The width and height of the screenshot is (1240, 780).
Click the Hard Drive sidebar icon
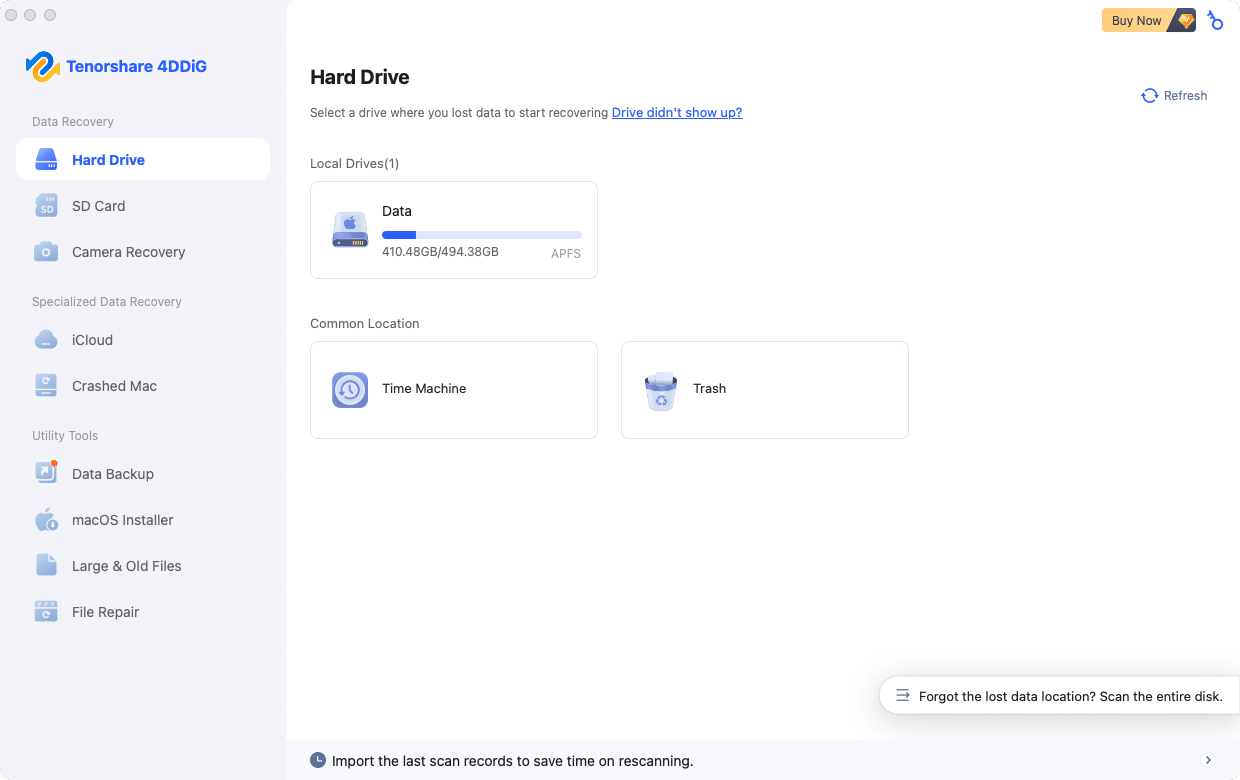(47, 160)
